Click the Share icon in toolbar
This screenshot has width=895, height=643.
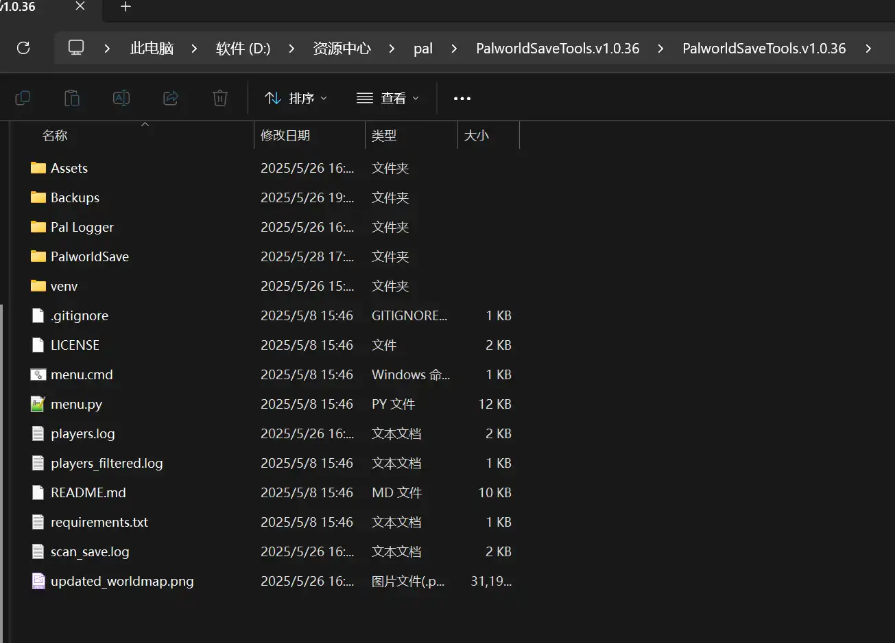click(171, 98)
